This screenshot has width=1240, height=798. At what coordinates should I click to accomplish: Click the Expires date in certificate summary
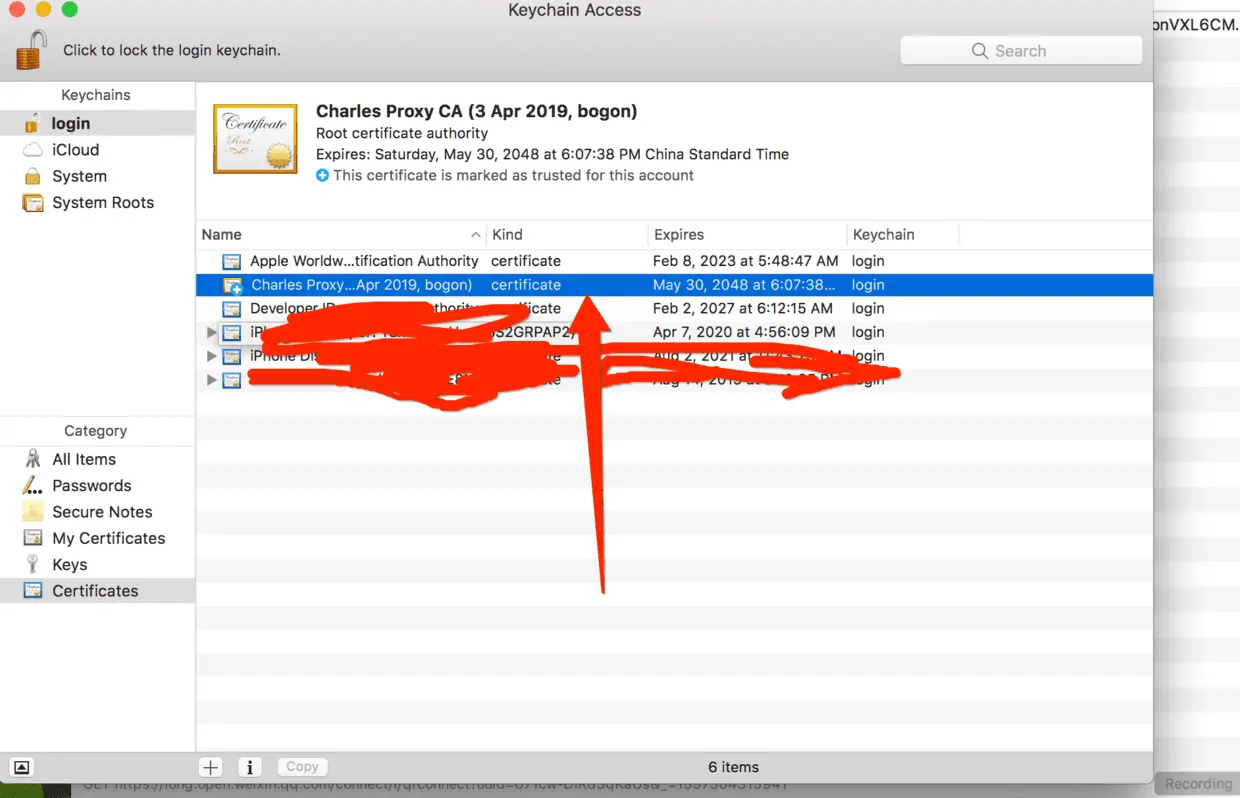(552, 154)
